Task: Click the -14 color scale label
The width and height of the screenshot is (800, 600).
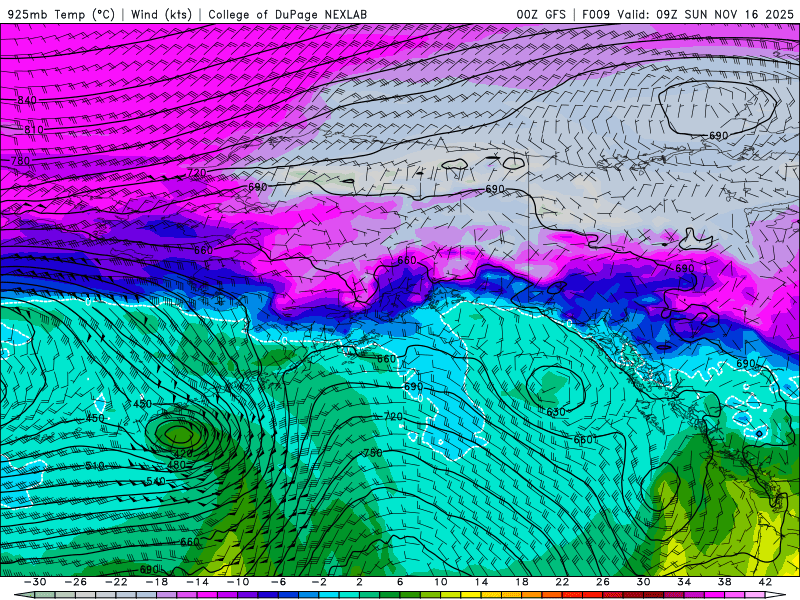Action: 197,582
